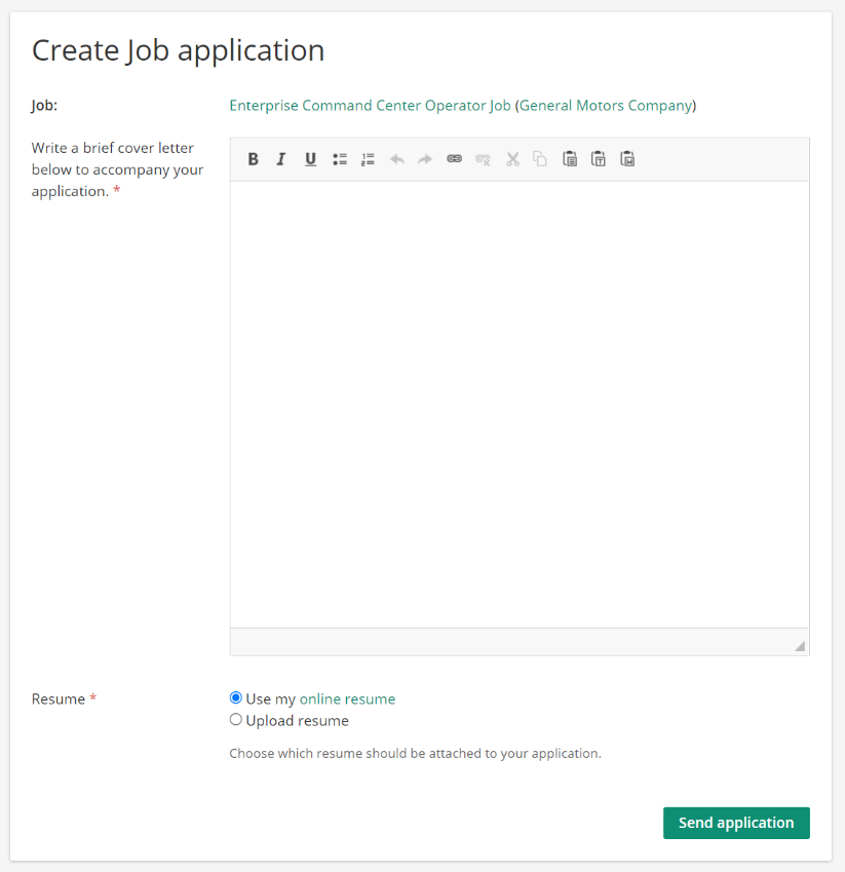Toggle underline formatting
The height and width of the screenshot is (872, 845).
(x=310, y=159)
